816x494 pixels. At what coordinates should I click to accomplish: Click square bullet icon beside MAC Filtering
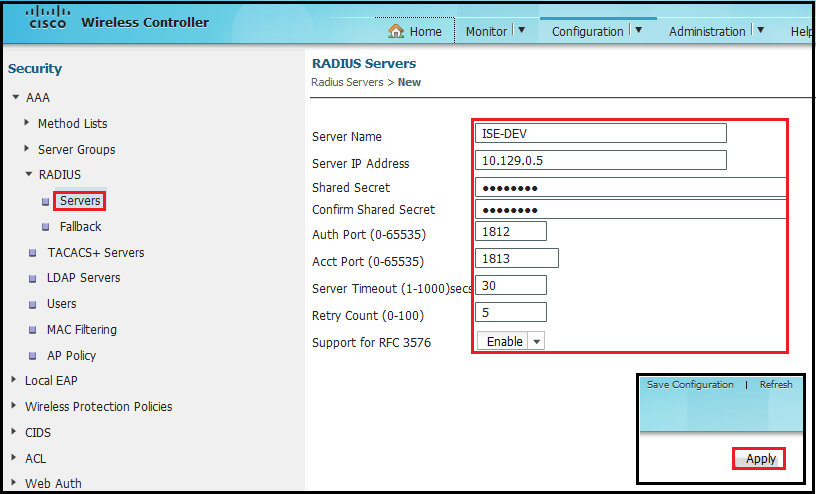(34, 330)
